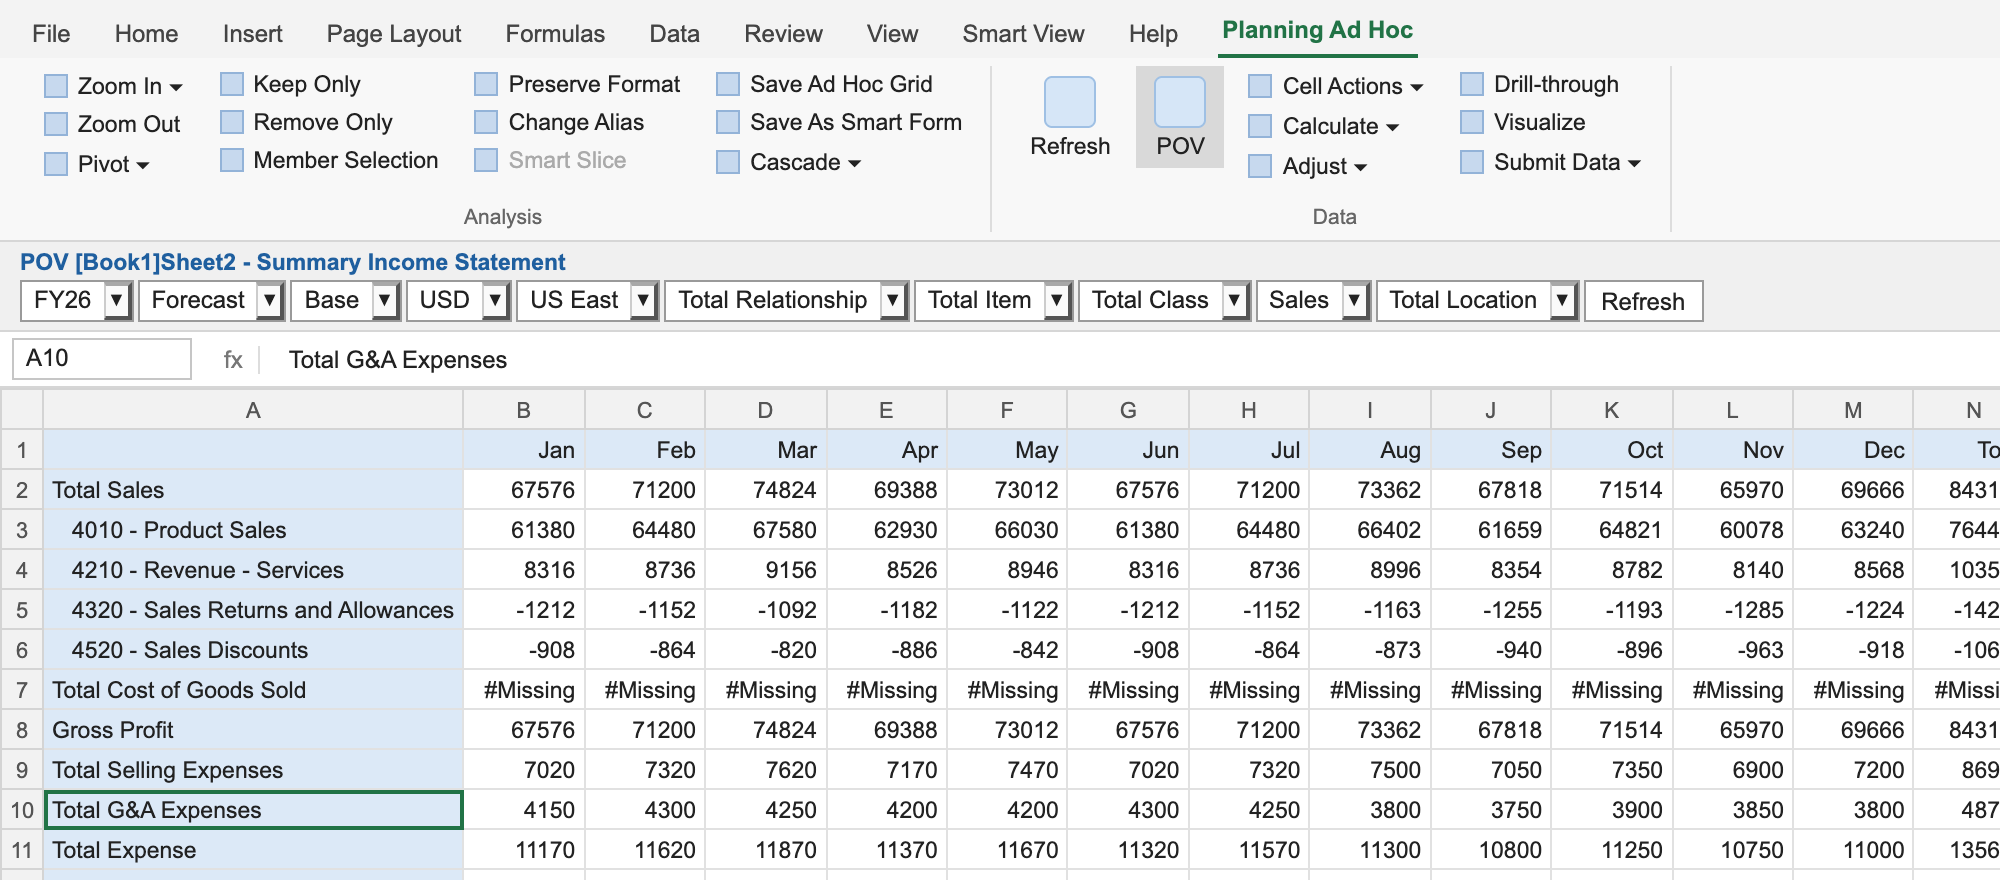Open the FY26 year POV dropdown

(117, 300)
